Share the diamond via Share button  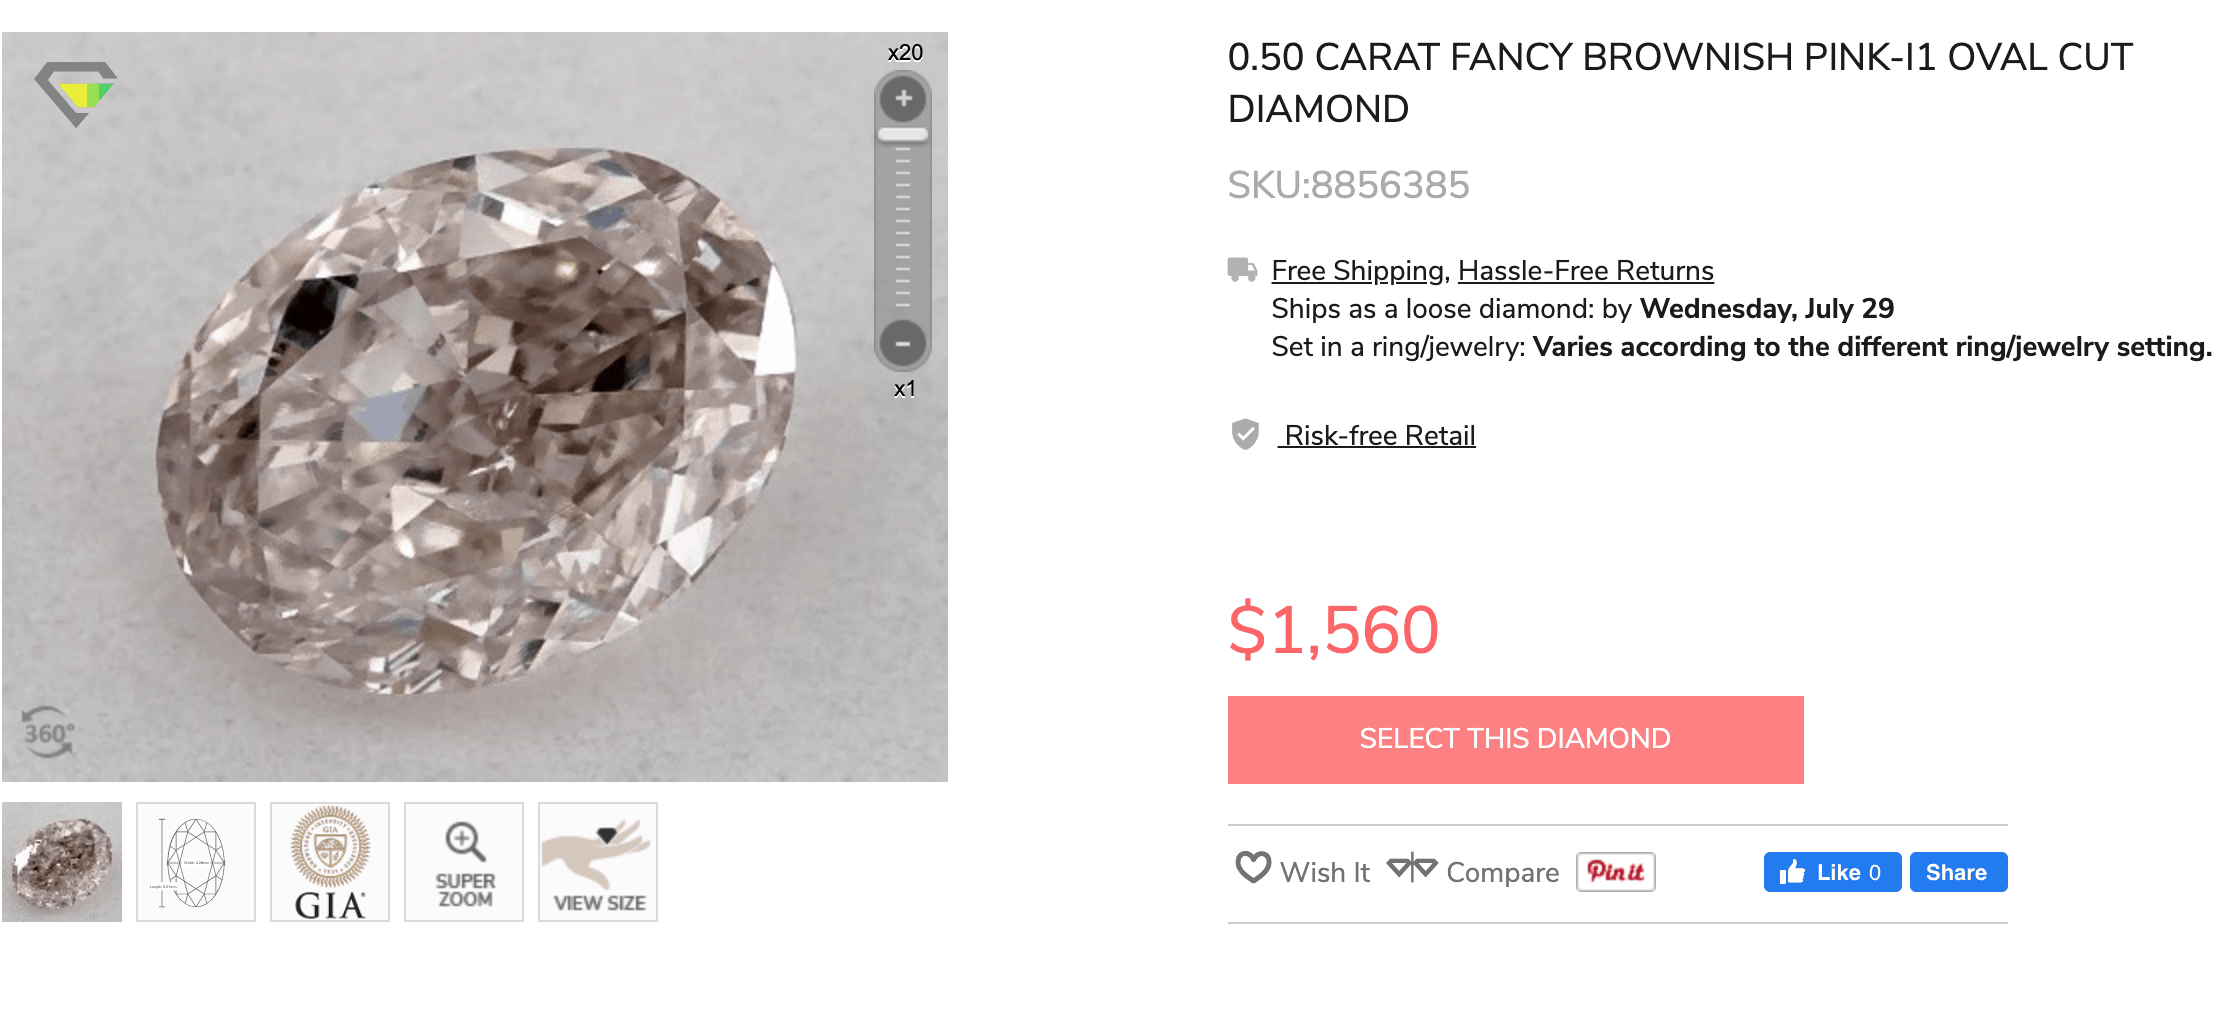click(x=1957, y=871)
